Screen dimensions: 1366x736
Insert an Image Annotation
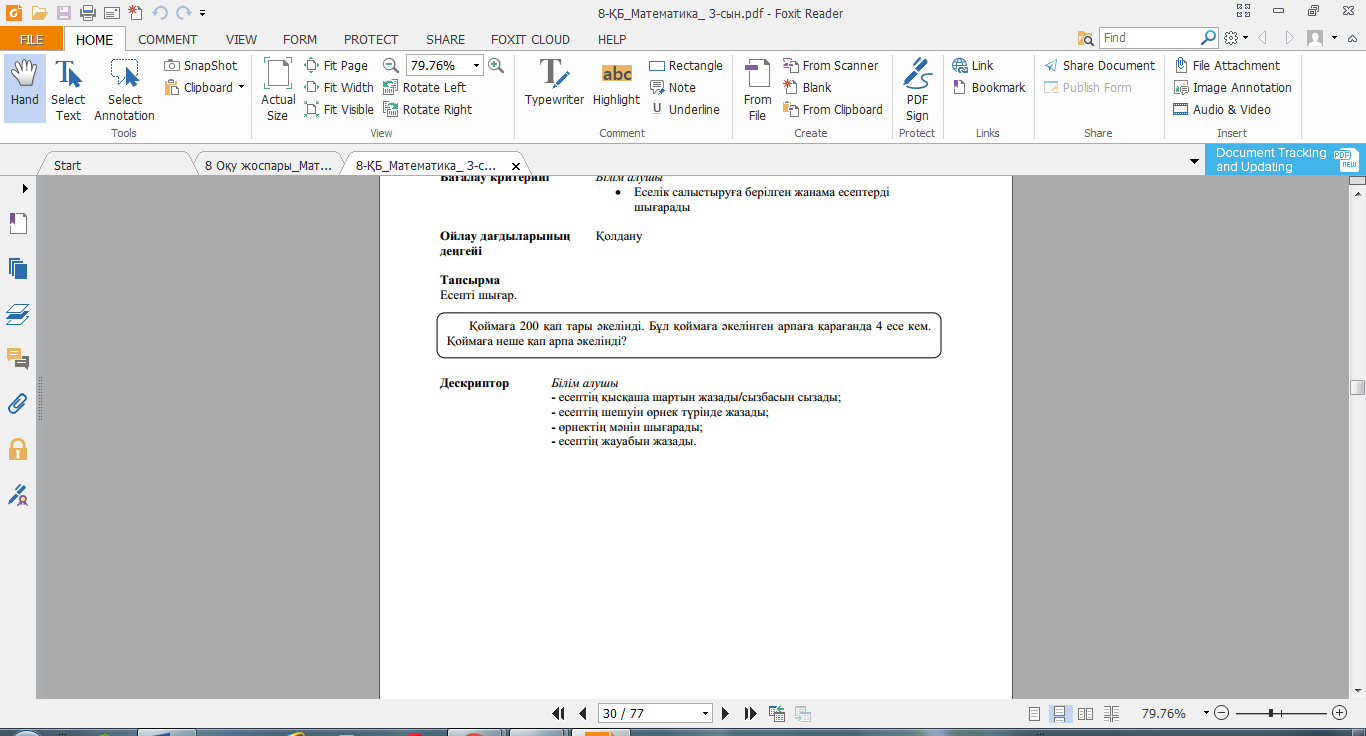click(x=1233, y=88)
